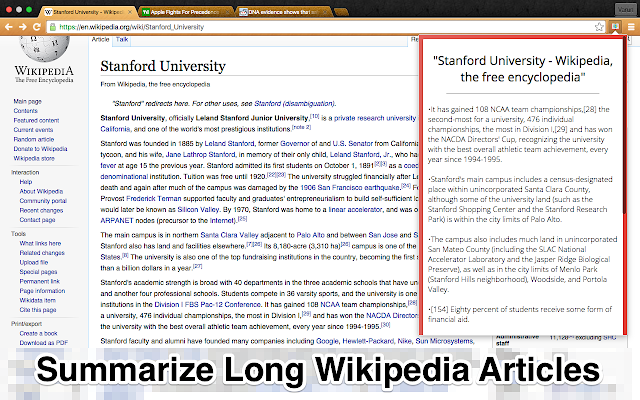Open About Wikipedia link

41,191
